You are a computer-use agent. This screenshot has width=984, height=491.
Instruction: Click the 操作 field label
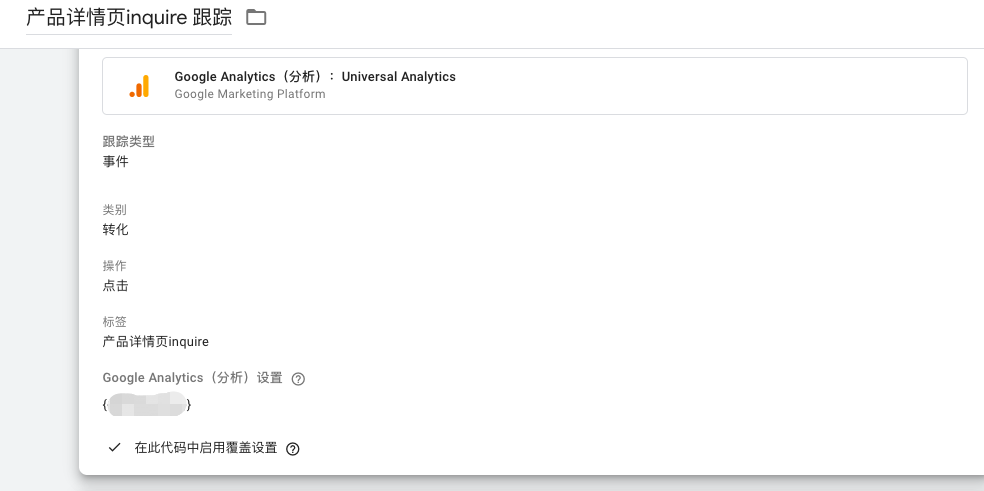[x=114, y=266]
